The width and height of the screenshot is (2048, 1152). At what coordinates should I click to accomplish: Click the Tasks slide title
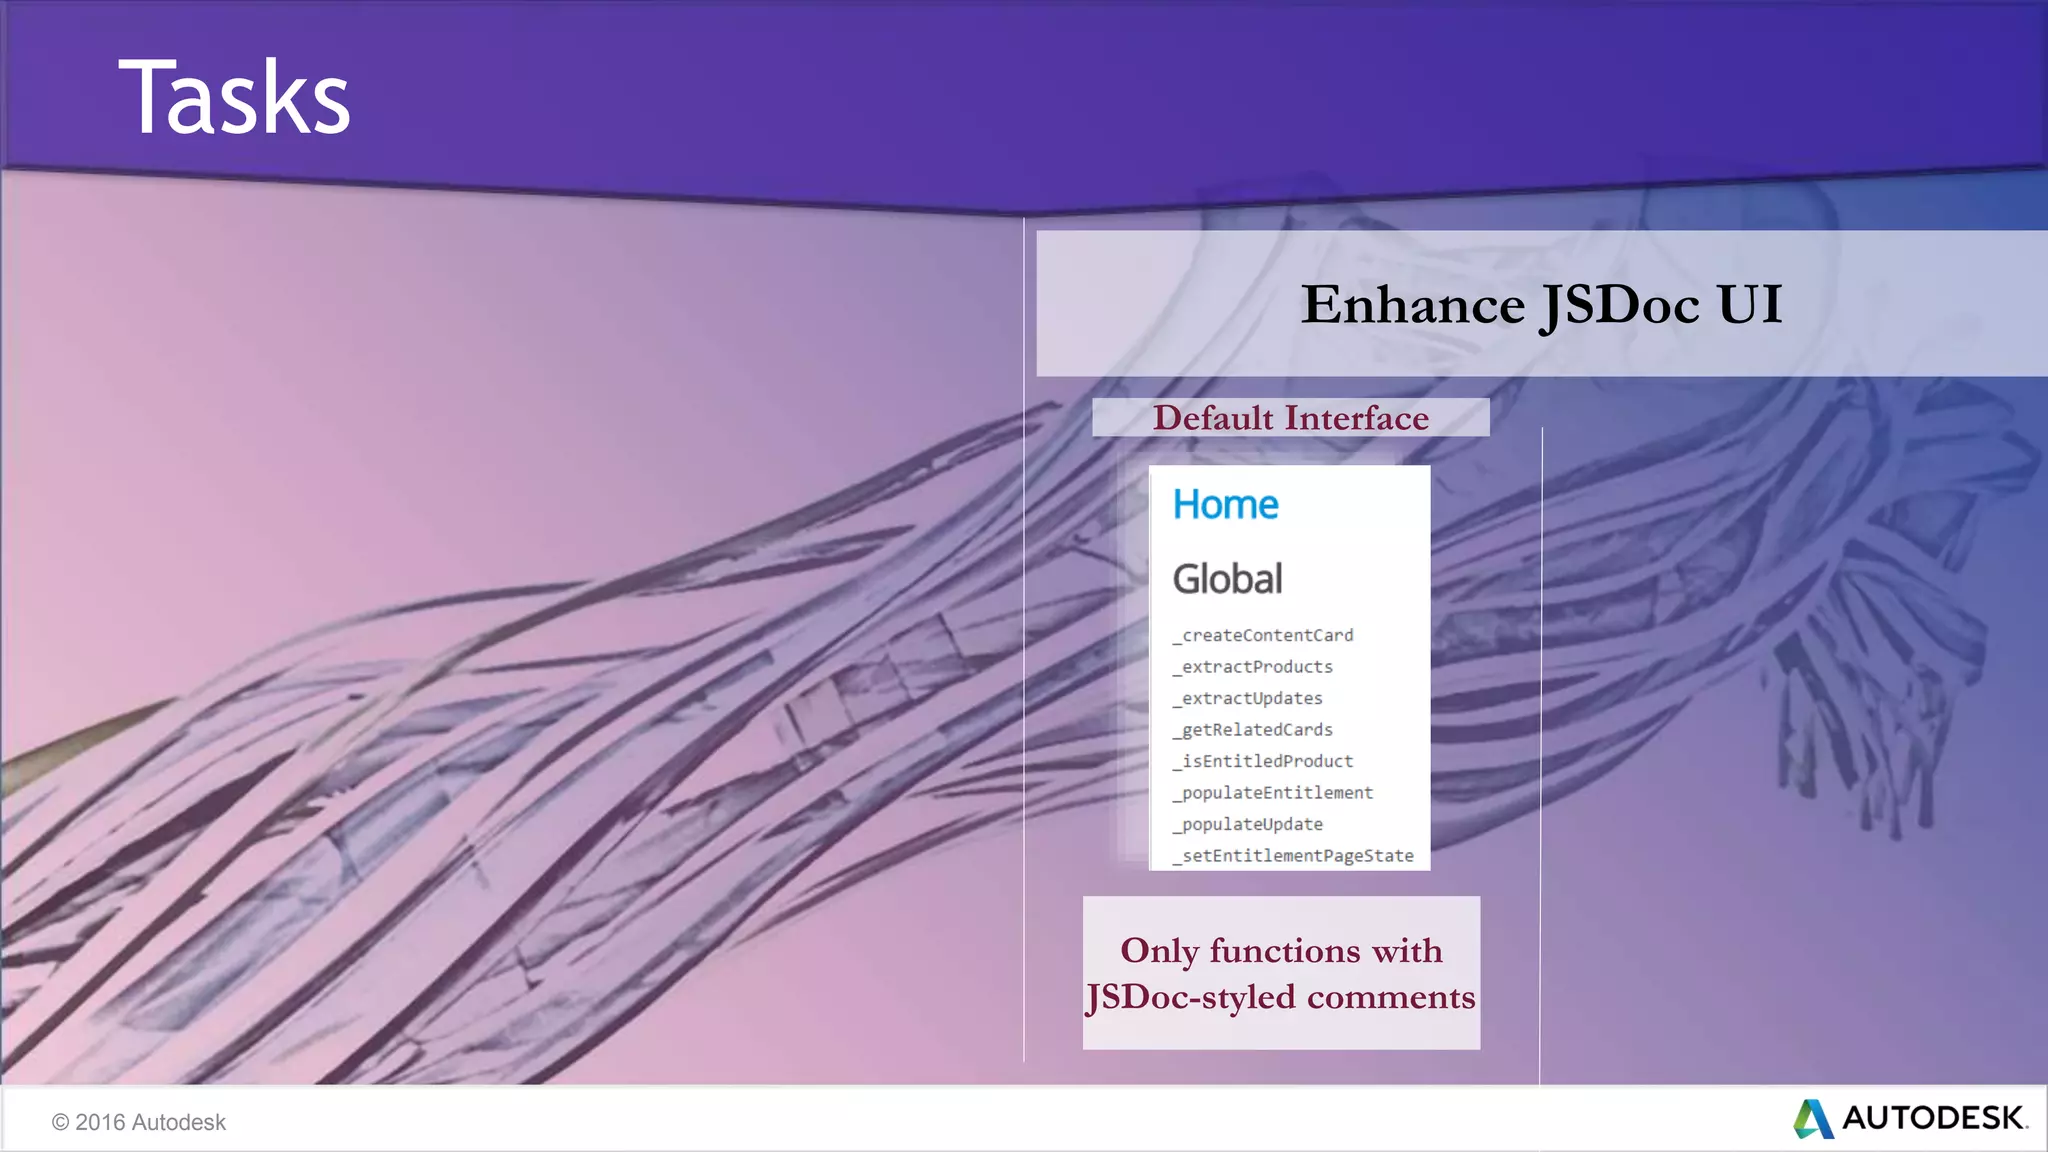tap(235, 97)
